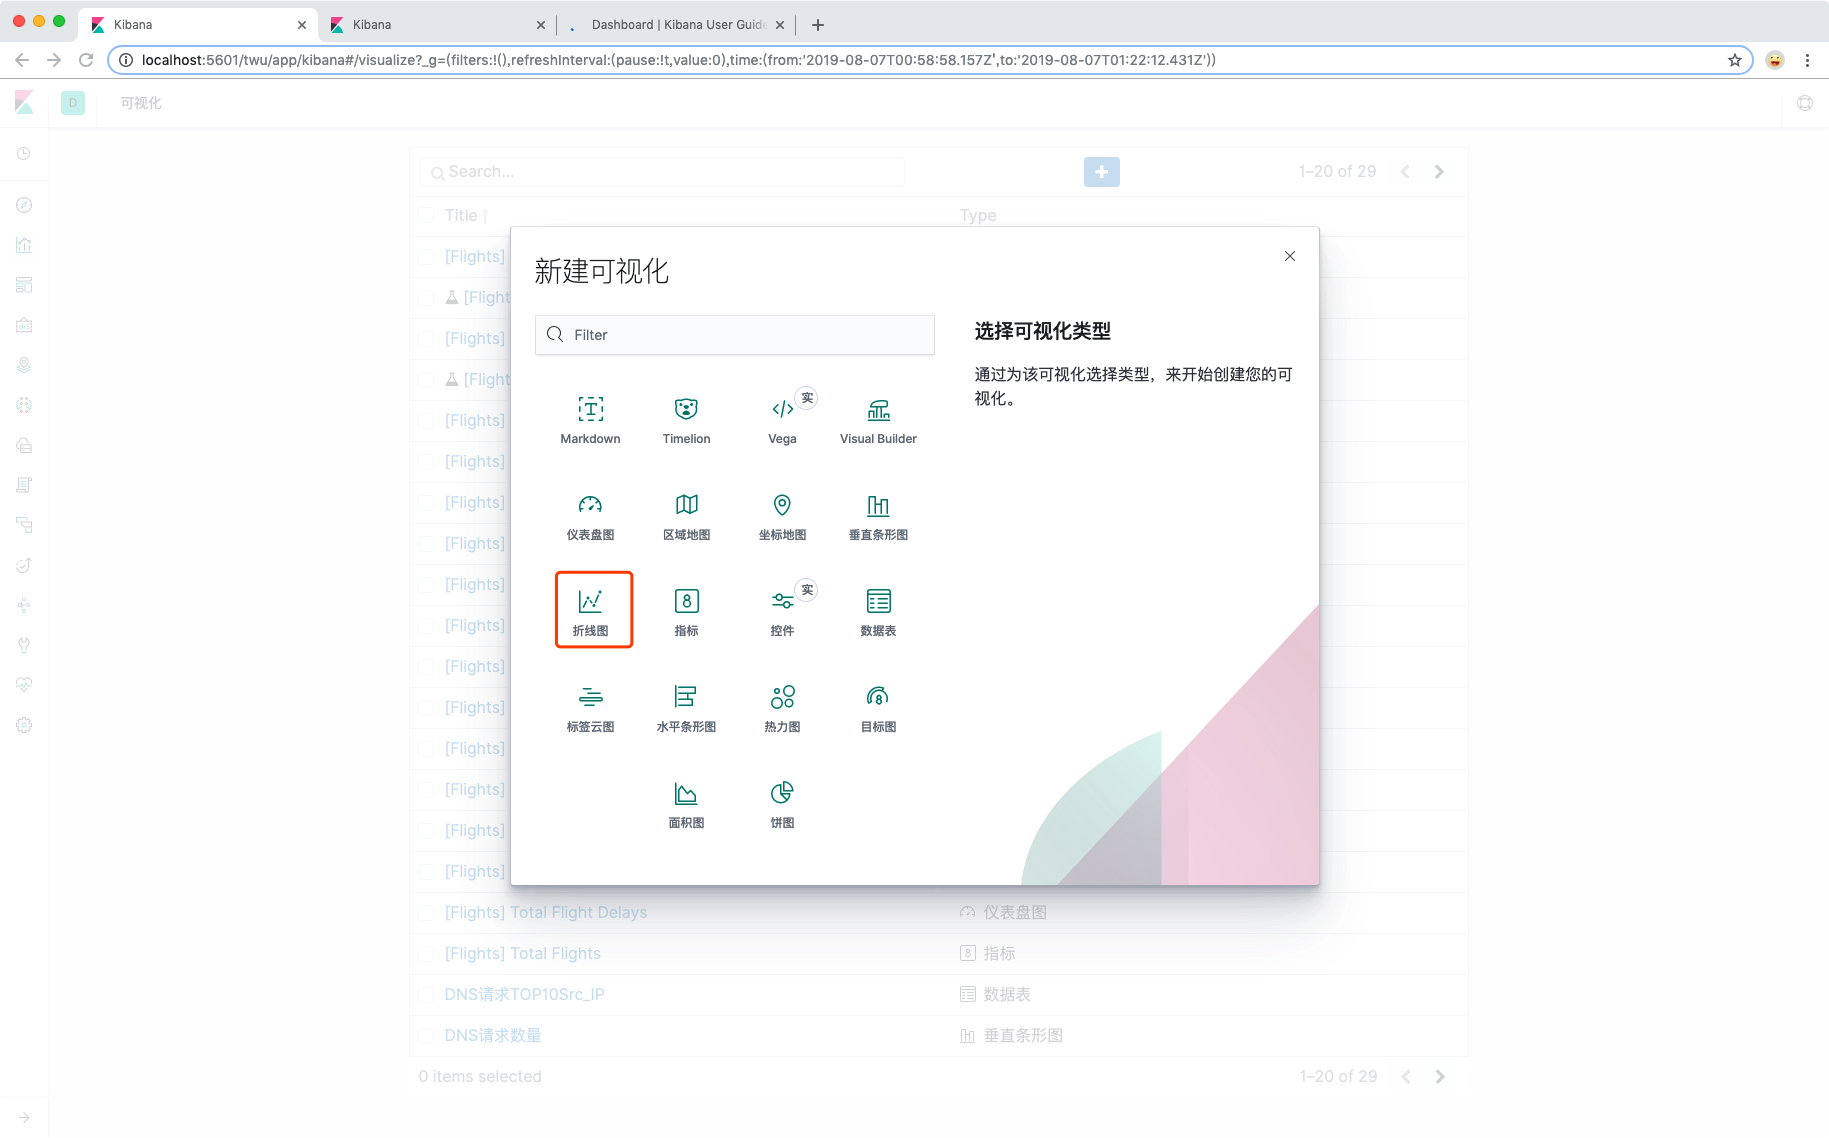
Task: Go to previous page at bottom pagination
Action: tap(1406, 1077)
